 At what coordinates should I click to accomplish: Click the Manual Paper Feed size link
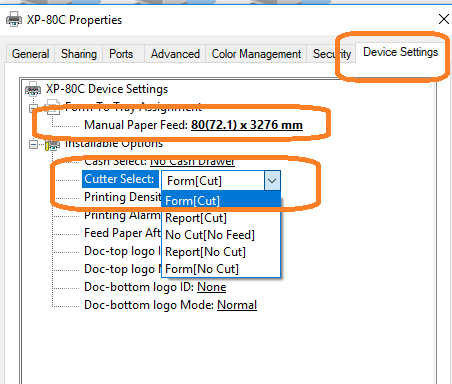pos(247,125)
